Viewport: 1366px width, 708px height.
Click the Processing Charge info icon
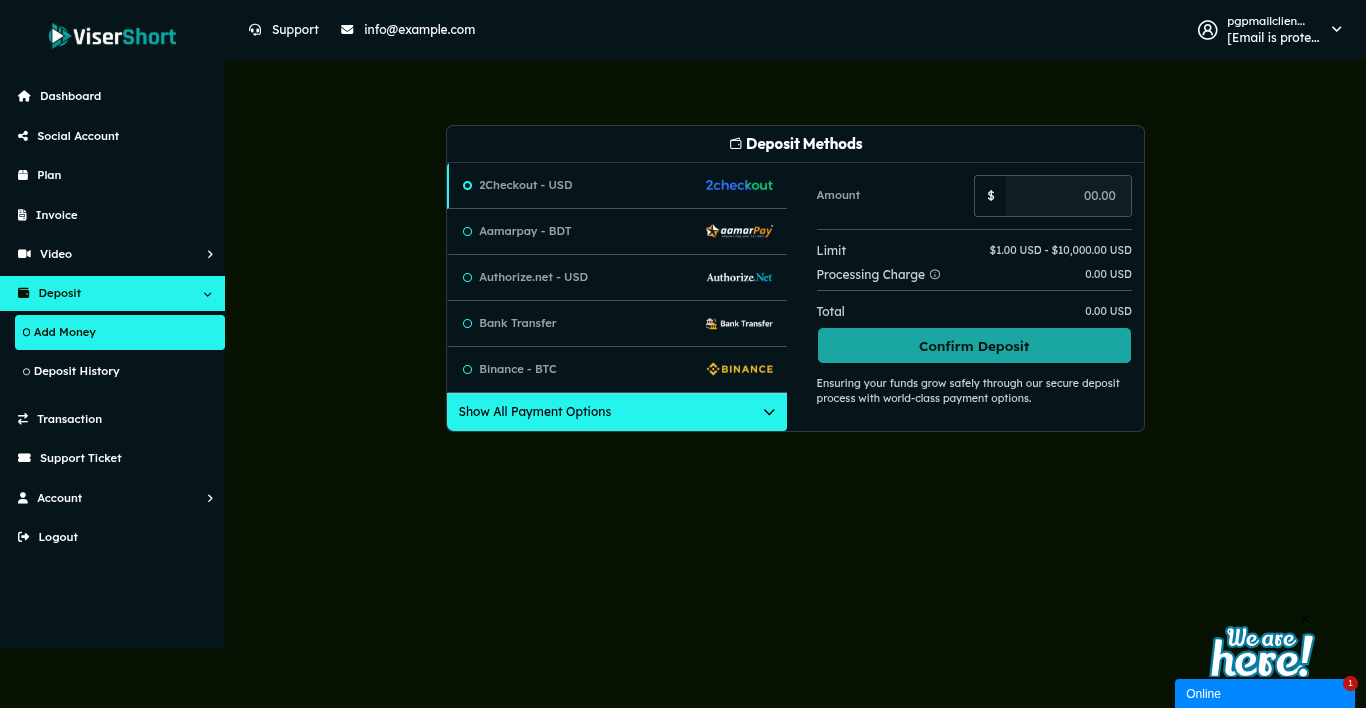(935, 274)
